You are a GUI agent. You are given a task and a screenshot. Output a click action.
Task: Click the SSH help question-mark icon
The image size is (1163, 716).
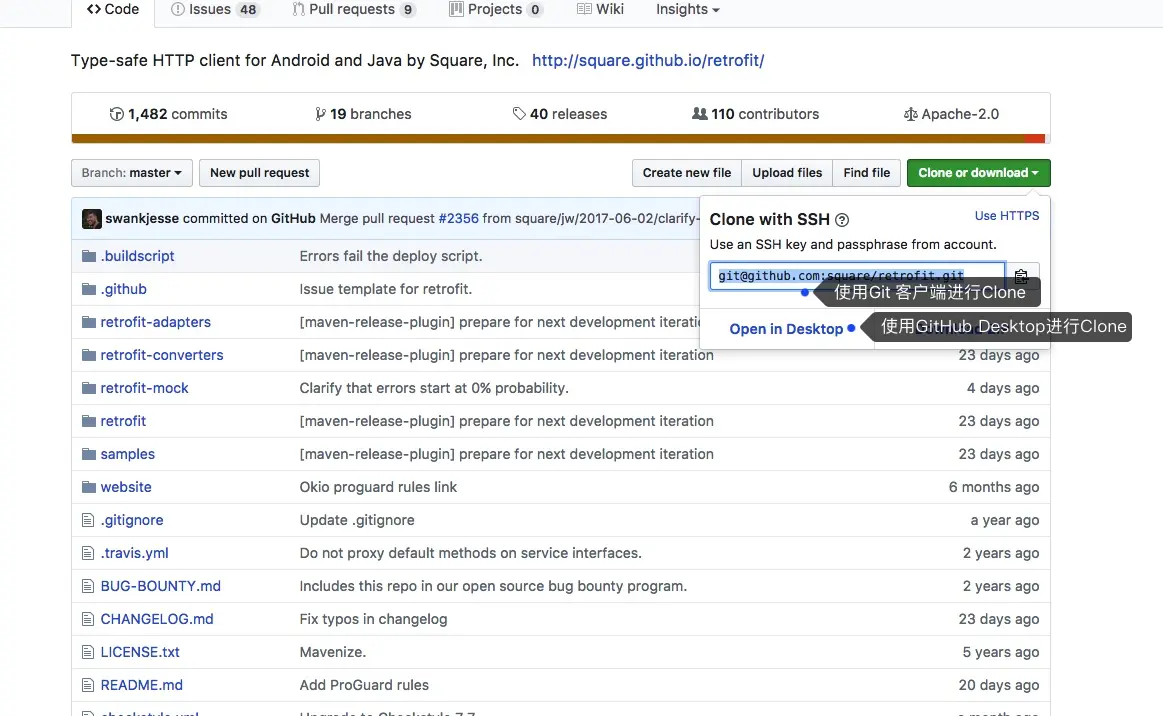[842, 220]
